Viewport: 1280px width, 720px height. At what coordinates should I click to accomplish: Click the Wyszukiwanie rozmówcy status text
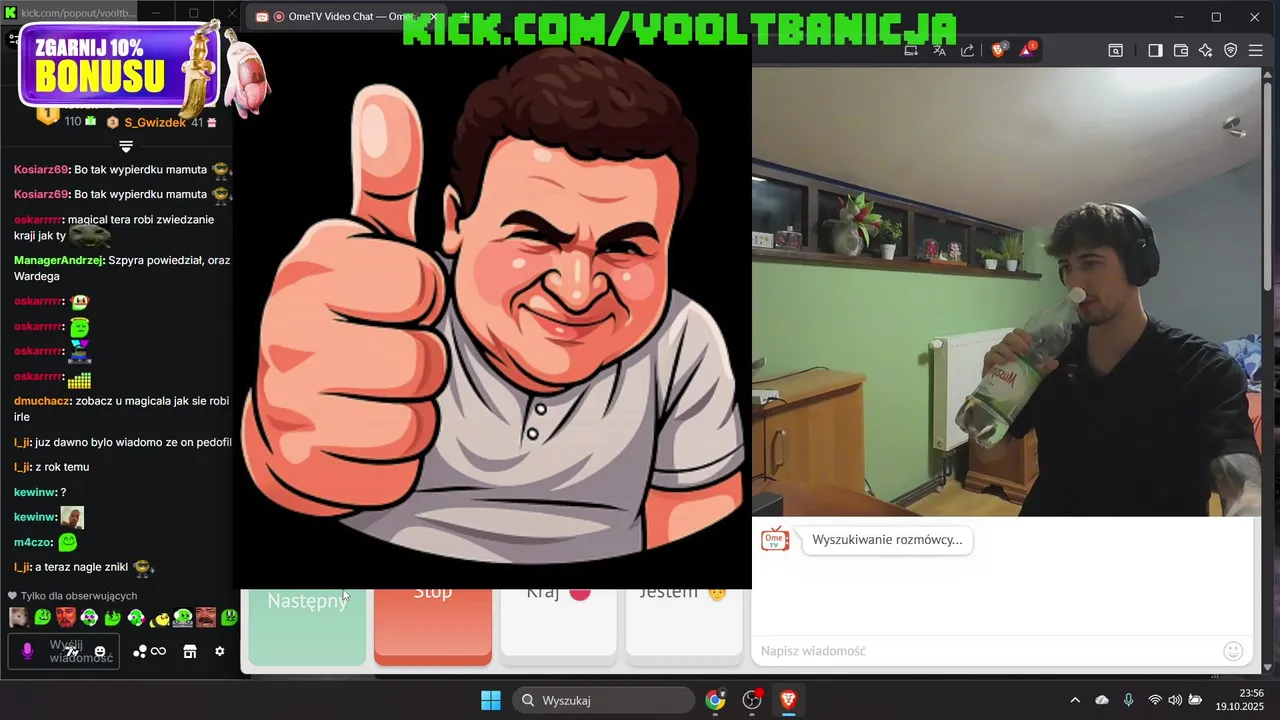click(887, 540)
